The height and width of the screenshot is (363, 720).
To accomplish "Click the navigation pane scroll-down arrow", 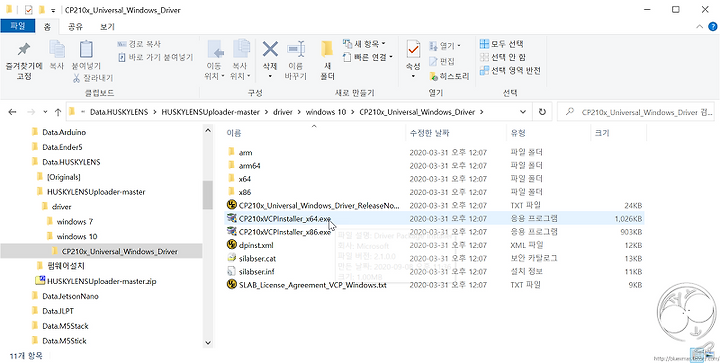I will [208, 343].
